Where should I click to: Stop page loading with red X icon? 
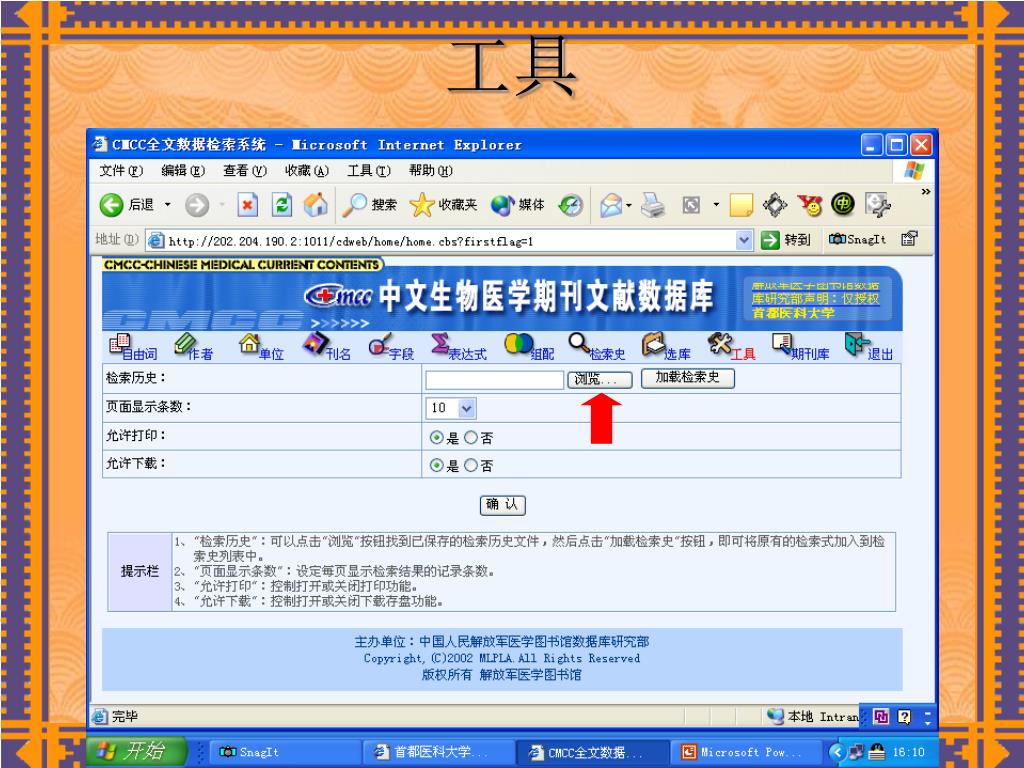[x=247, y=205]
